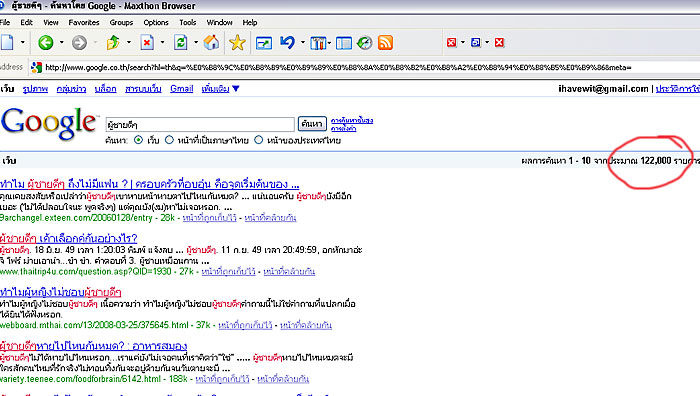Toggle the sidebar panel icon

[x=344, y=43]
